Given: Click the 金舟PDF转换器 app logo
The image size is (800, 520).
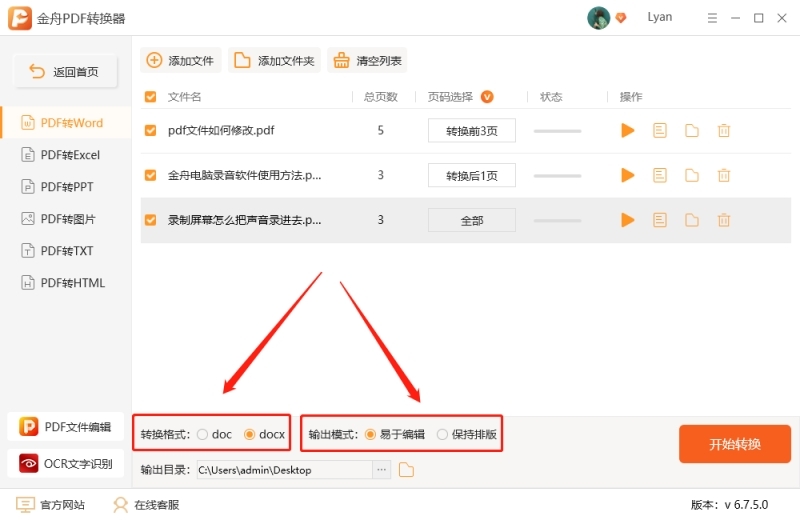Looking at the screenshot, I should pyautogui.click(x=20, y=18).
